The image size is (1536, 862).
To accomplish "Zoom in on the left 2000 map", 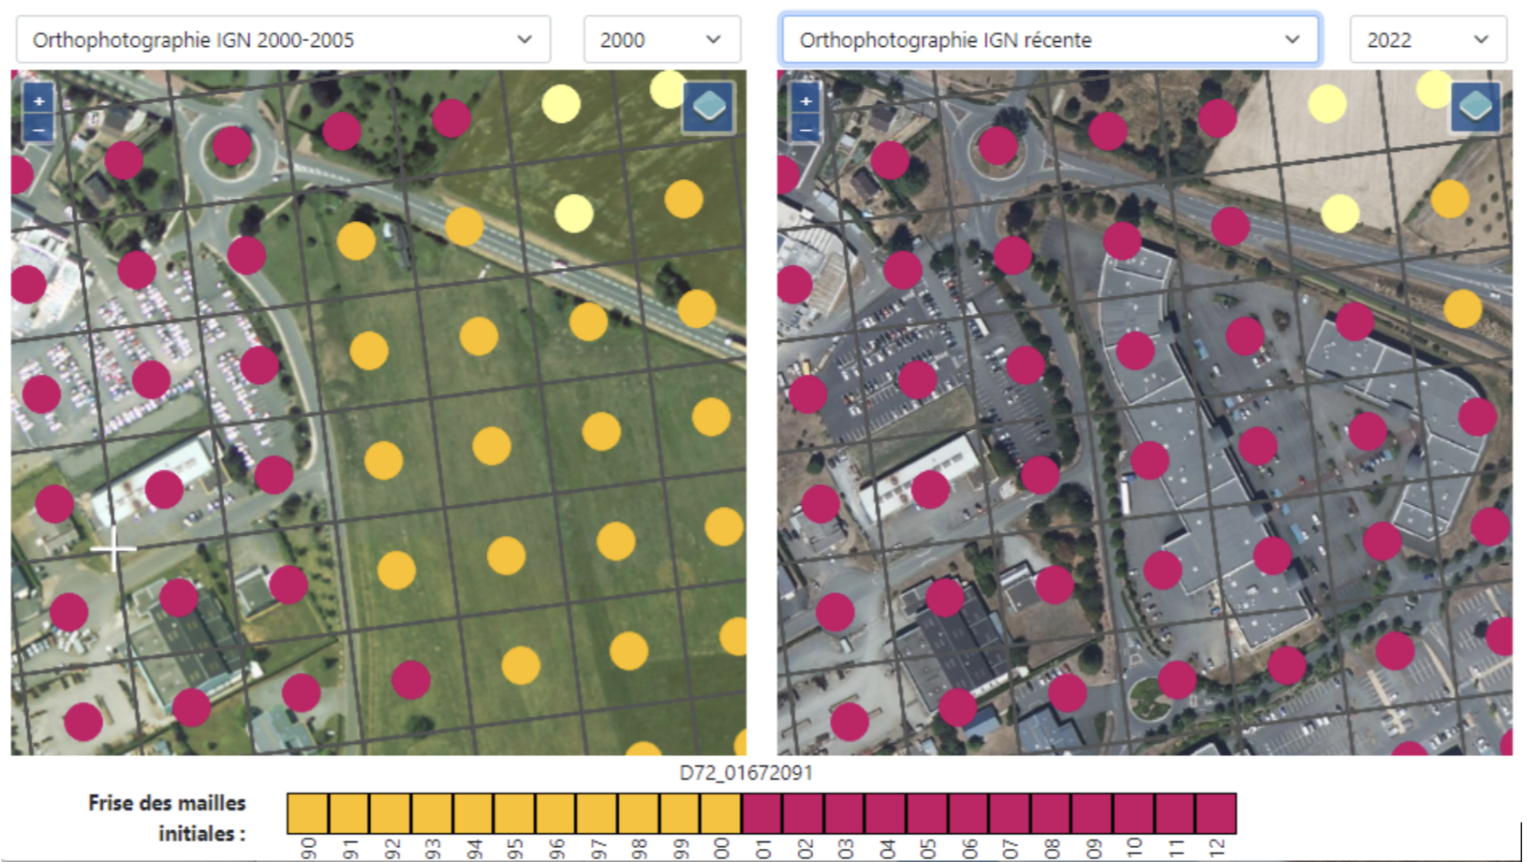I will point(38,100).
